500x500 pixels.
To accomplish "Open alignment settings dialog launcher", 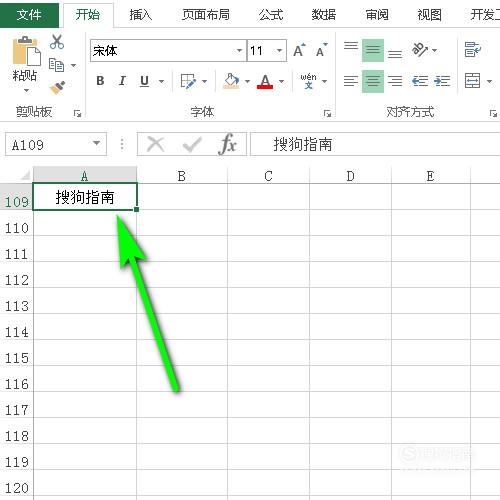I will [493, 114].
